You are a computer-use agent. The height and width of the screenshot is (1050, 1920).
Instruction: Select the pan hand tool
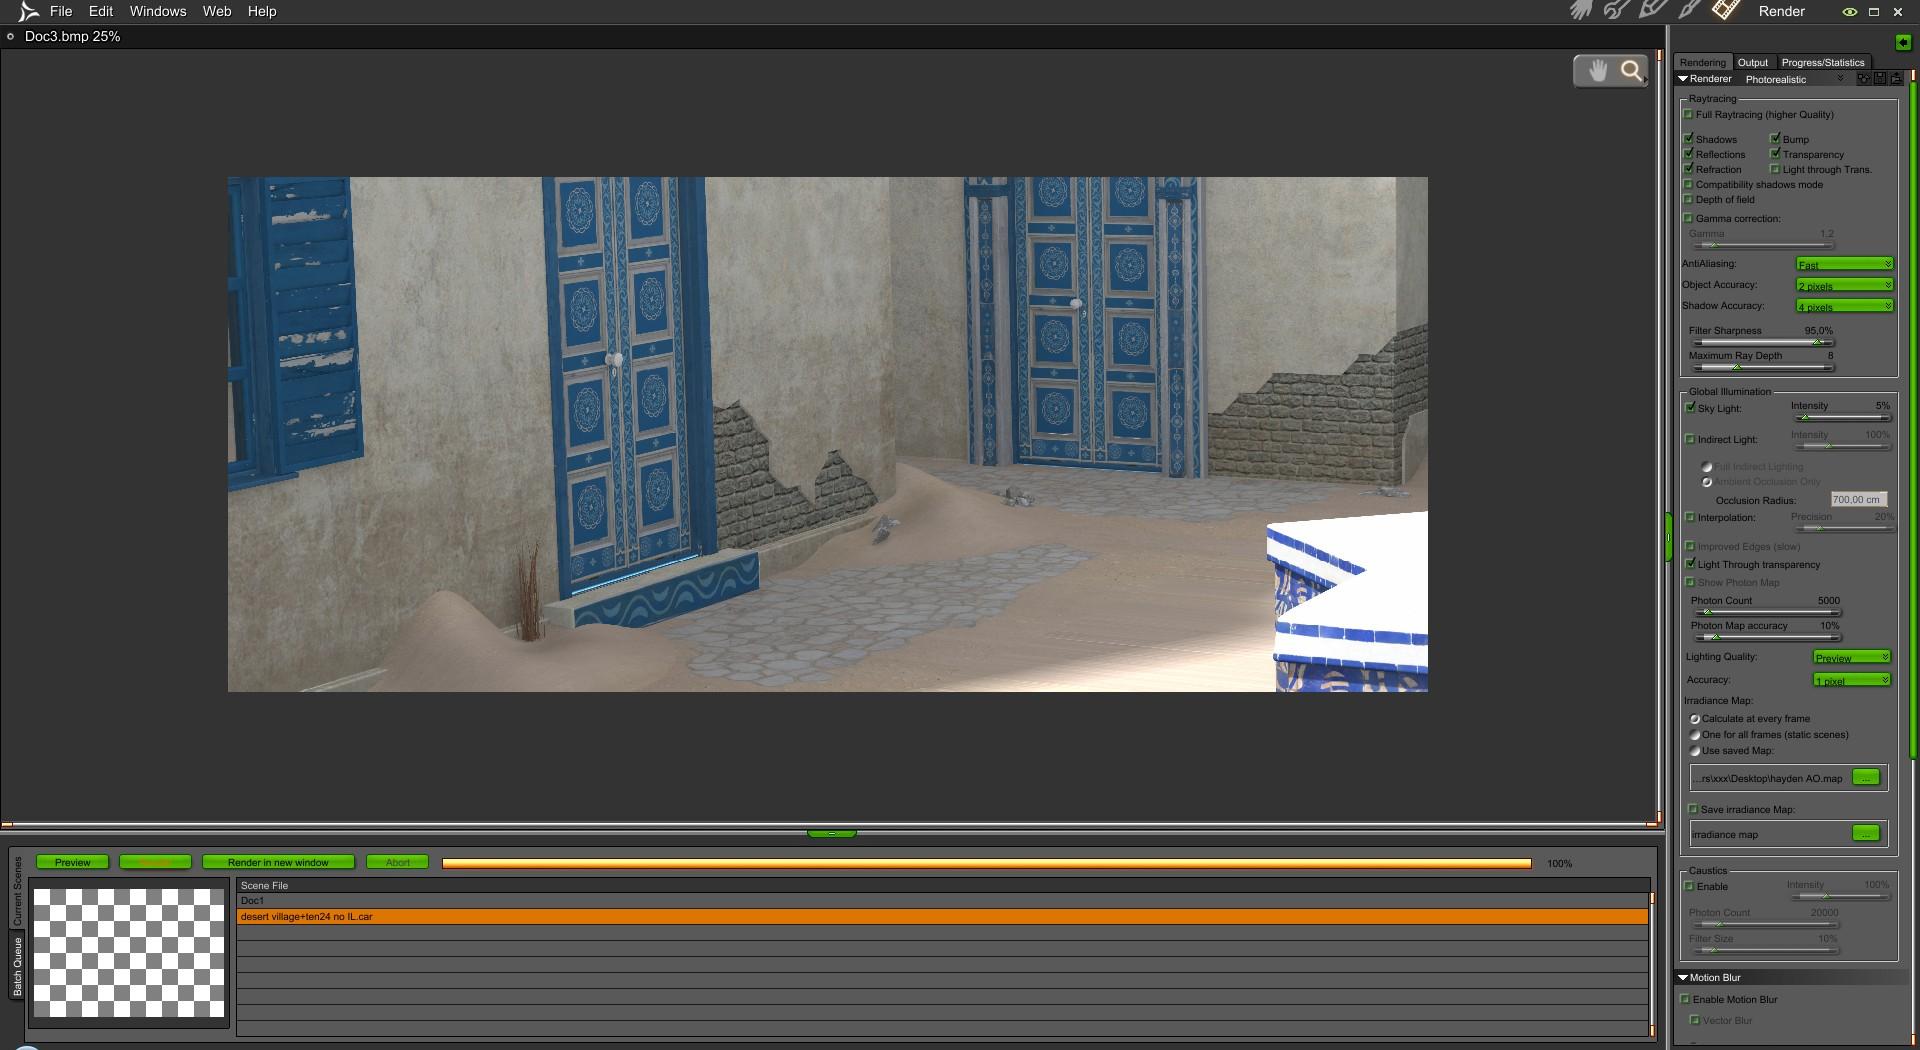coord(1598,70)
